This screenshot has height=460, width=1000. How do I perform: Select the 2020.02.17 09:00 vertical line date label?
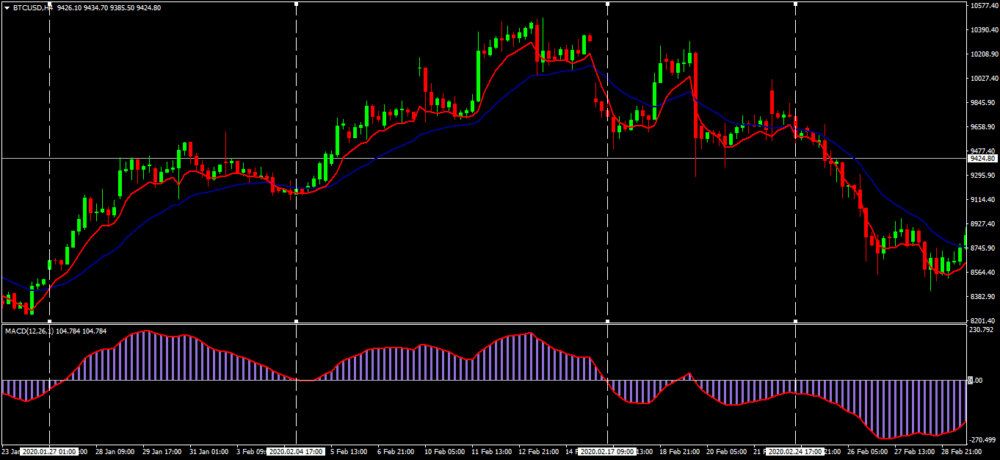tap(609, 451)
